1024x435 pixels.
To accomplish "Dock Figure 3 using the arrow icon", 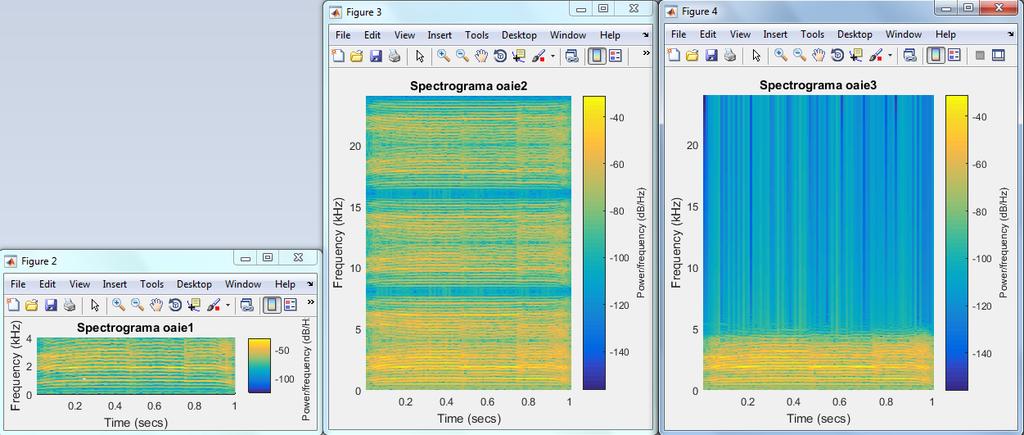I will (x=646, y=35).
